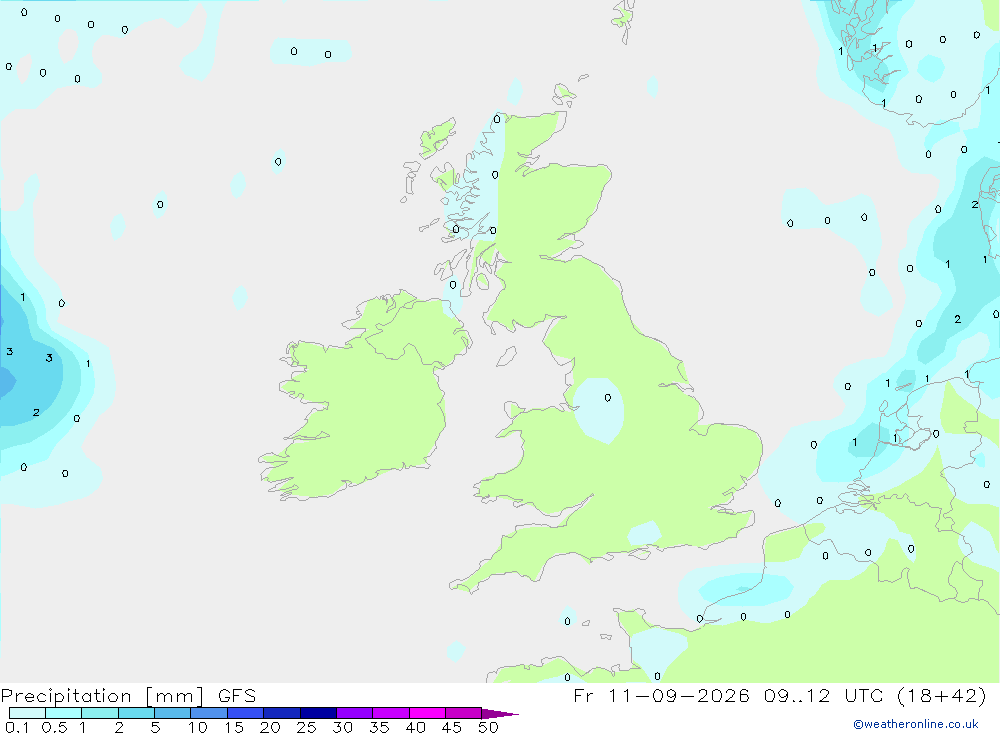
Task: Click the 5–10 mm legend swatch
Action: click(x=173, y=713)
